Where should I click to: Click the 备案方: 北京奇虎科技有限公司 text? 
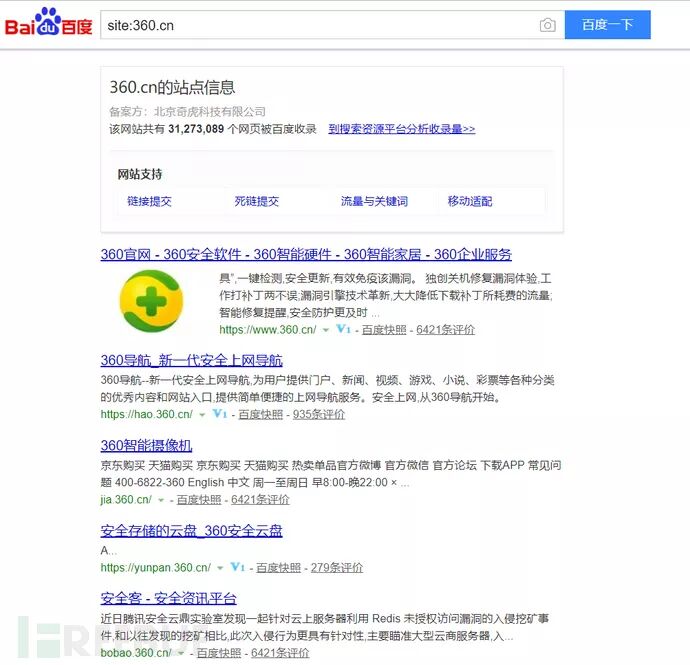pos(187,112)
